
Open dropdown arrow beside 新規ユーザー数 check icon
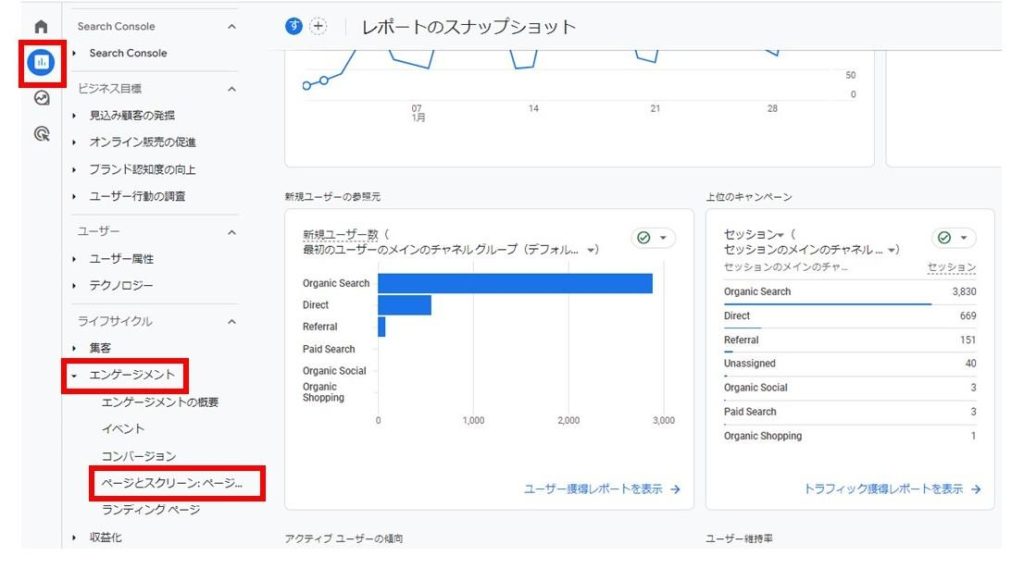click(663, 238)
